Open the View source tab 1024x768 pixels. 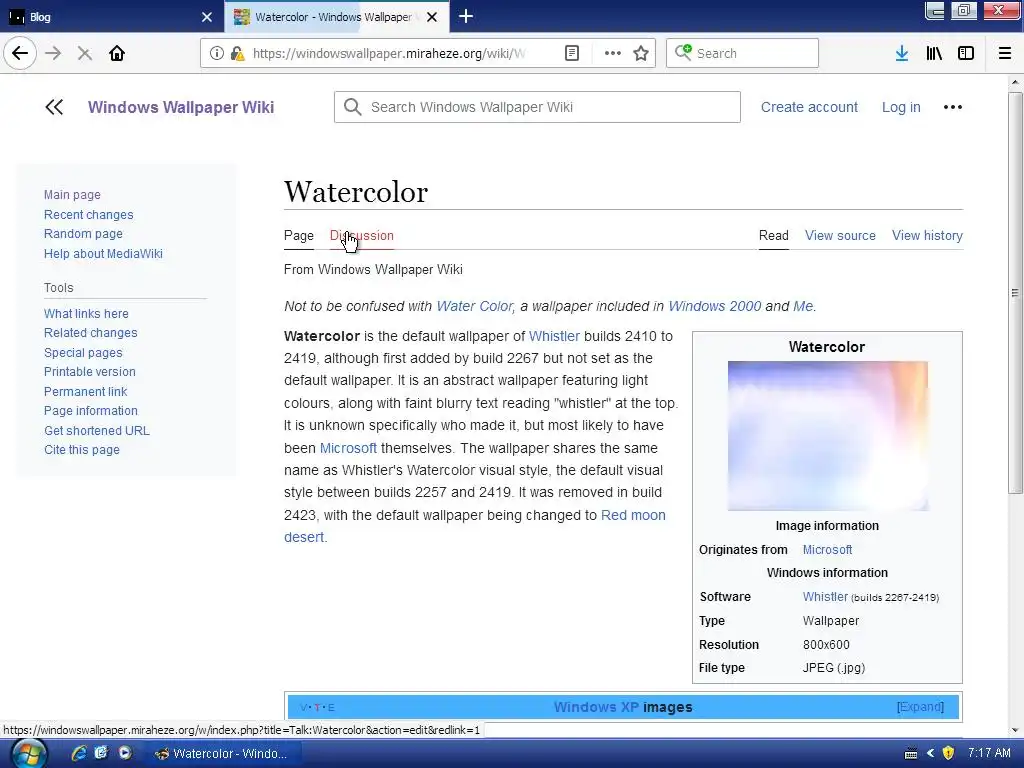pyautogui.click(x=840, y=236)
